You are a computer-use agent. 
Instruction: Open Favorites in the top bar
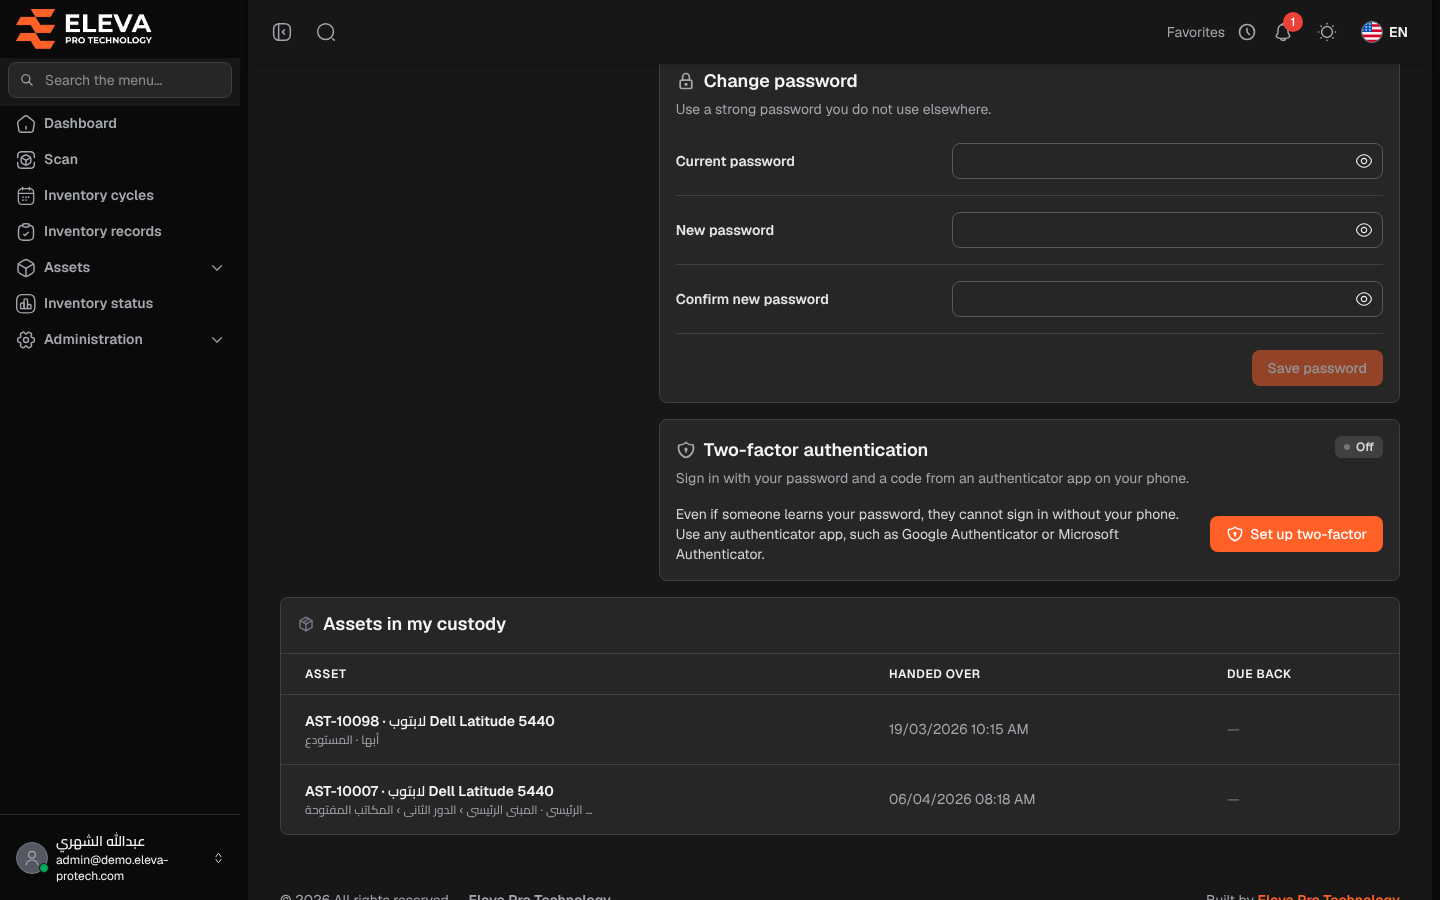[1195, 32]
